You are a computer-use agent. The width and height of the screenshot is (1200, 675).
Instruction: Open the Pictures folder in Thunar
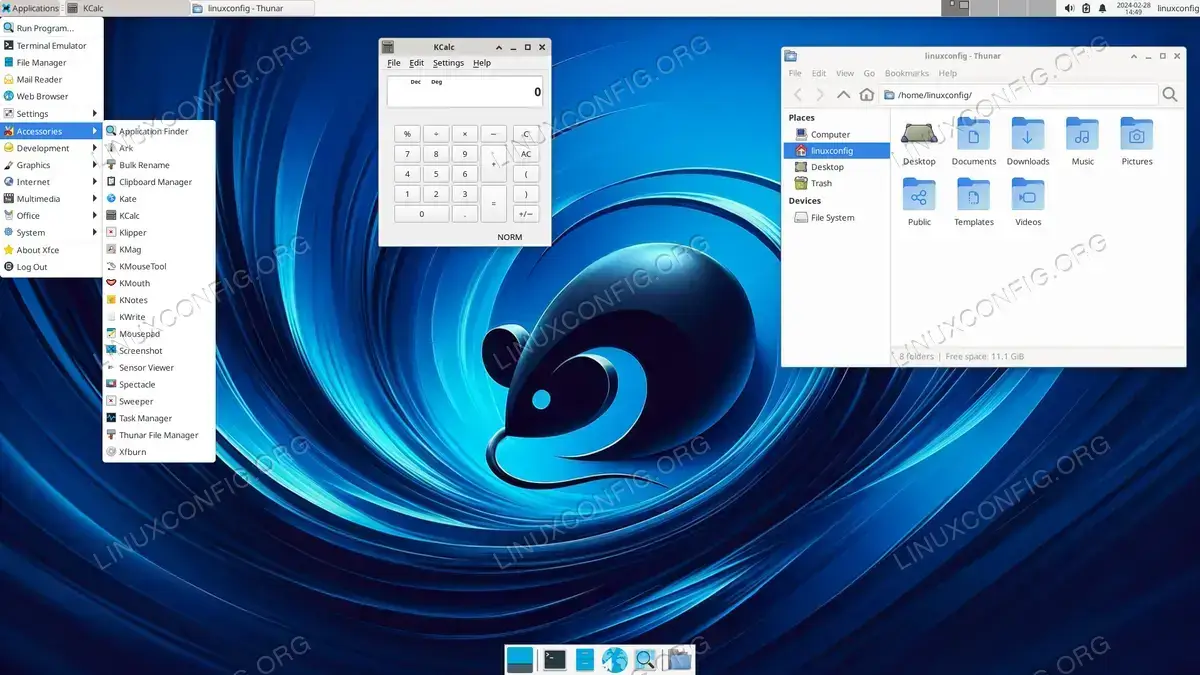pos(1136,142)
